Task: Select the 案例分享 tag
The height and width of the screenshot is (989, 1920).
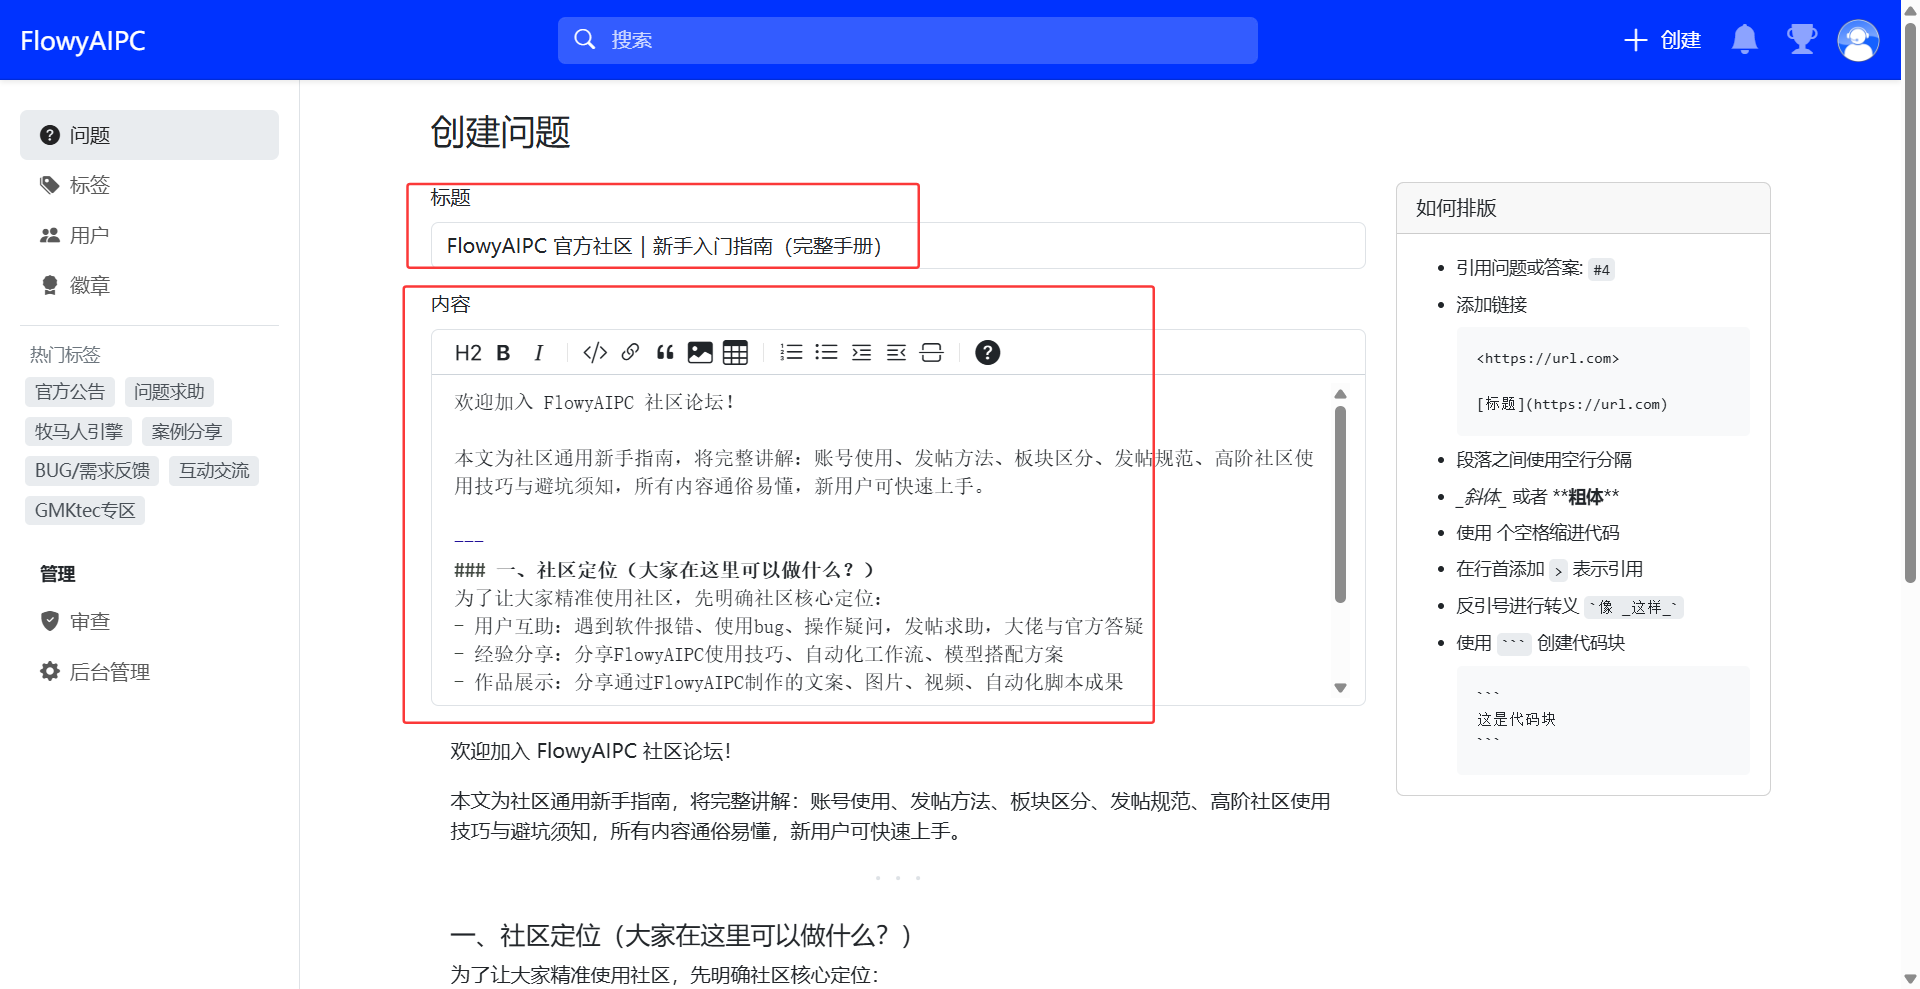Action: pos(187,432)
